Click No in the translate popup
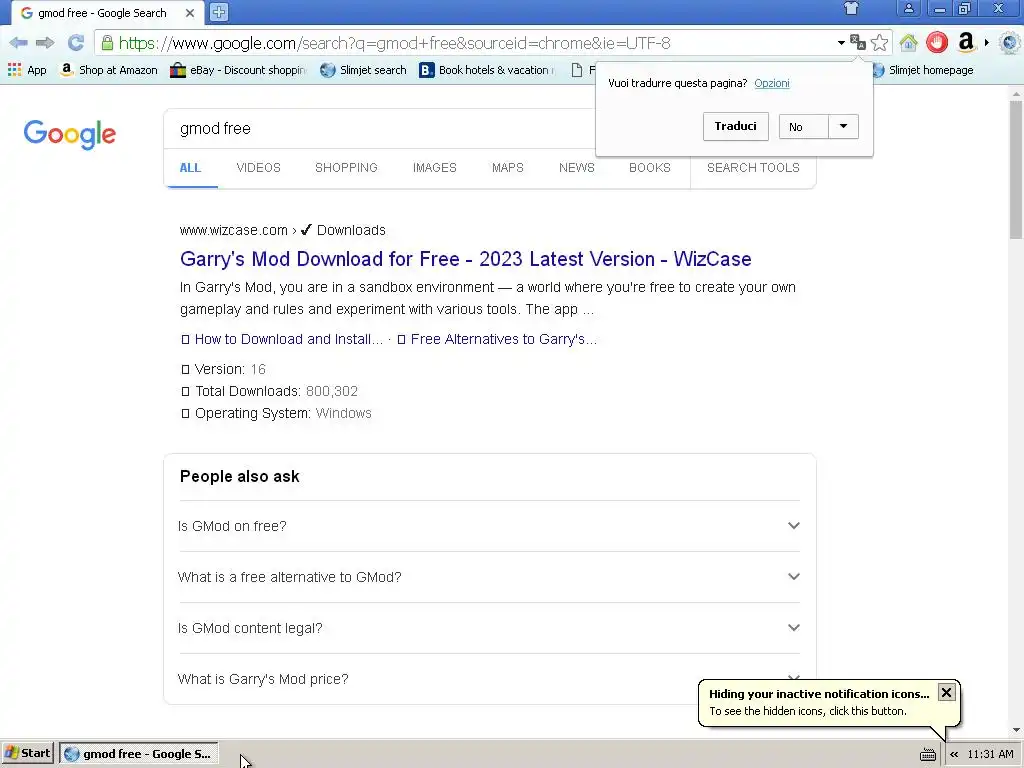Screen dimensions: 1024x768 (803, 127)
